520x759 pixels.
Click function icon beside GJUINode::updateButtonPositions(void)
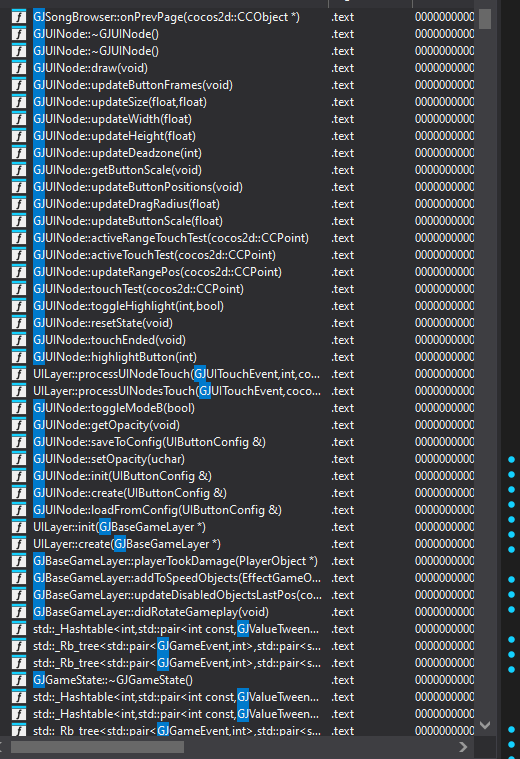pyautogui.click(x=18, y=187)
